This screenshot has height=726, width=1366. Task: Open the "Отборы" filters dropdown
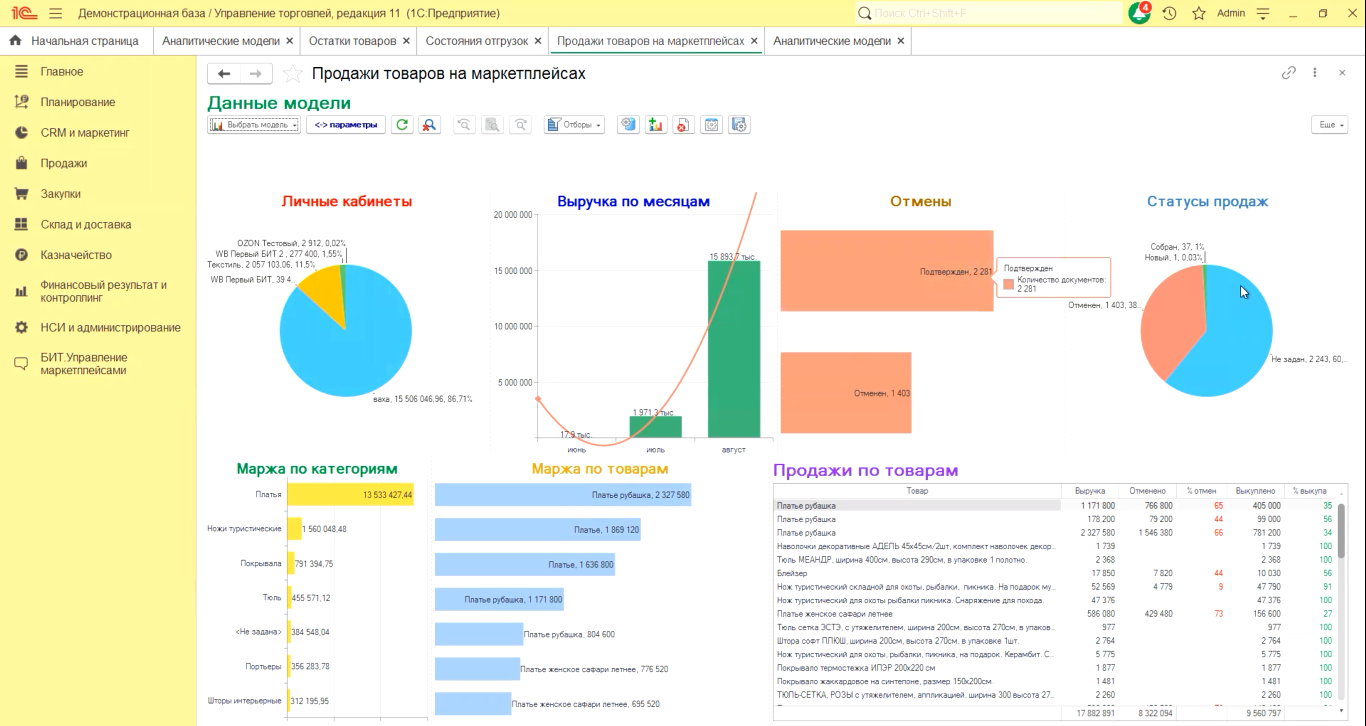pos(574,125)
